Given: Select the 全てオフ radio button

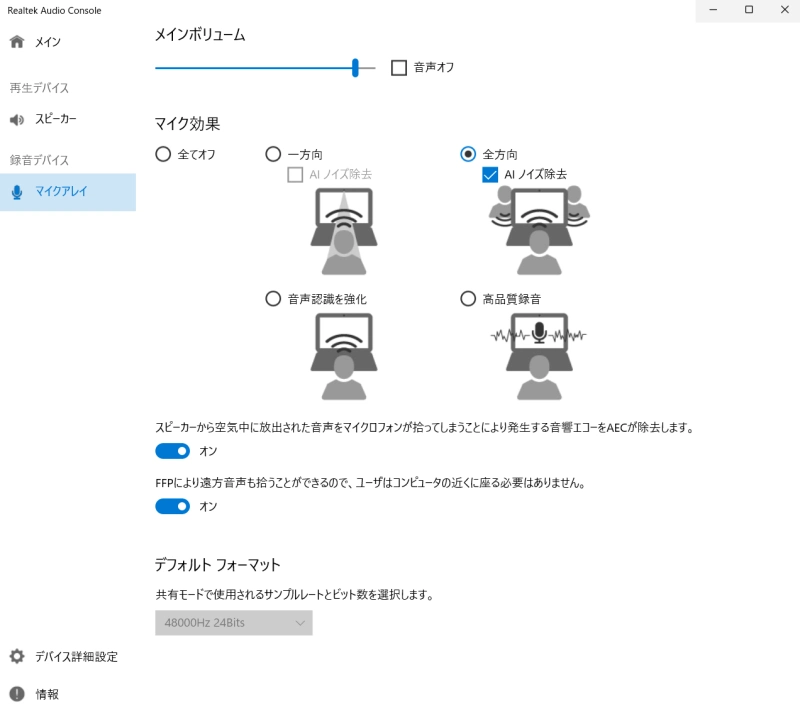Looking at the screenshot, I should (x=162, y=154).
